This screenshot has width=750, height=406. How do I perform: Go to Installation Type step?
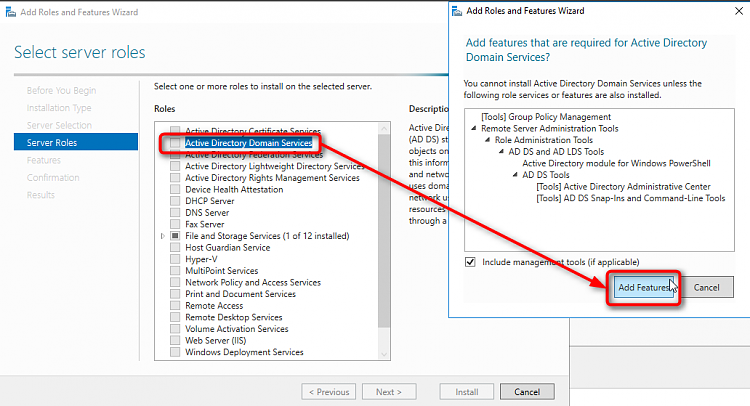click(x=59, y=108)
